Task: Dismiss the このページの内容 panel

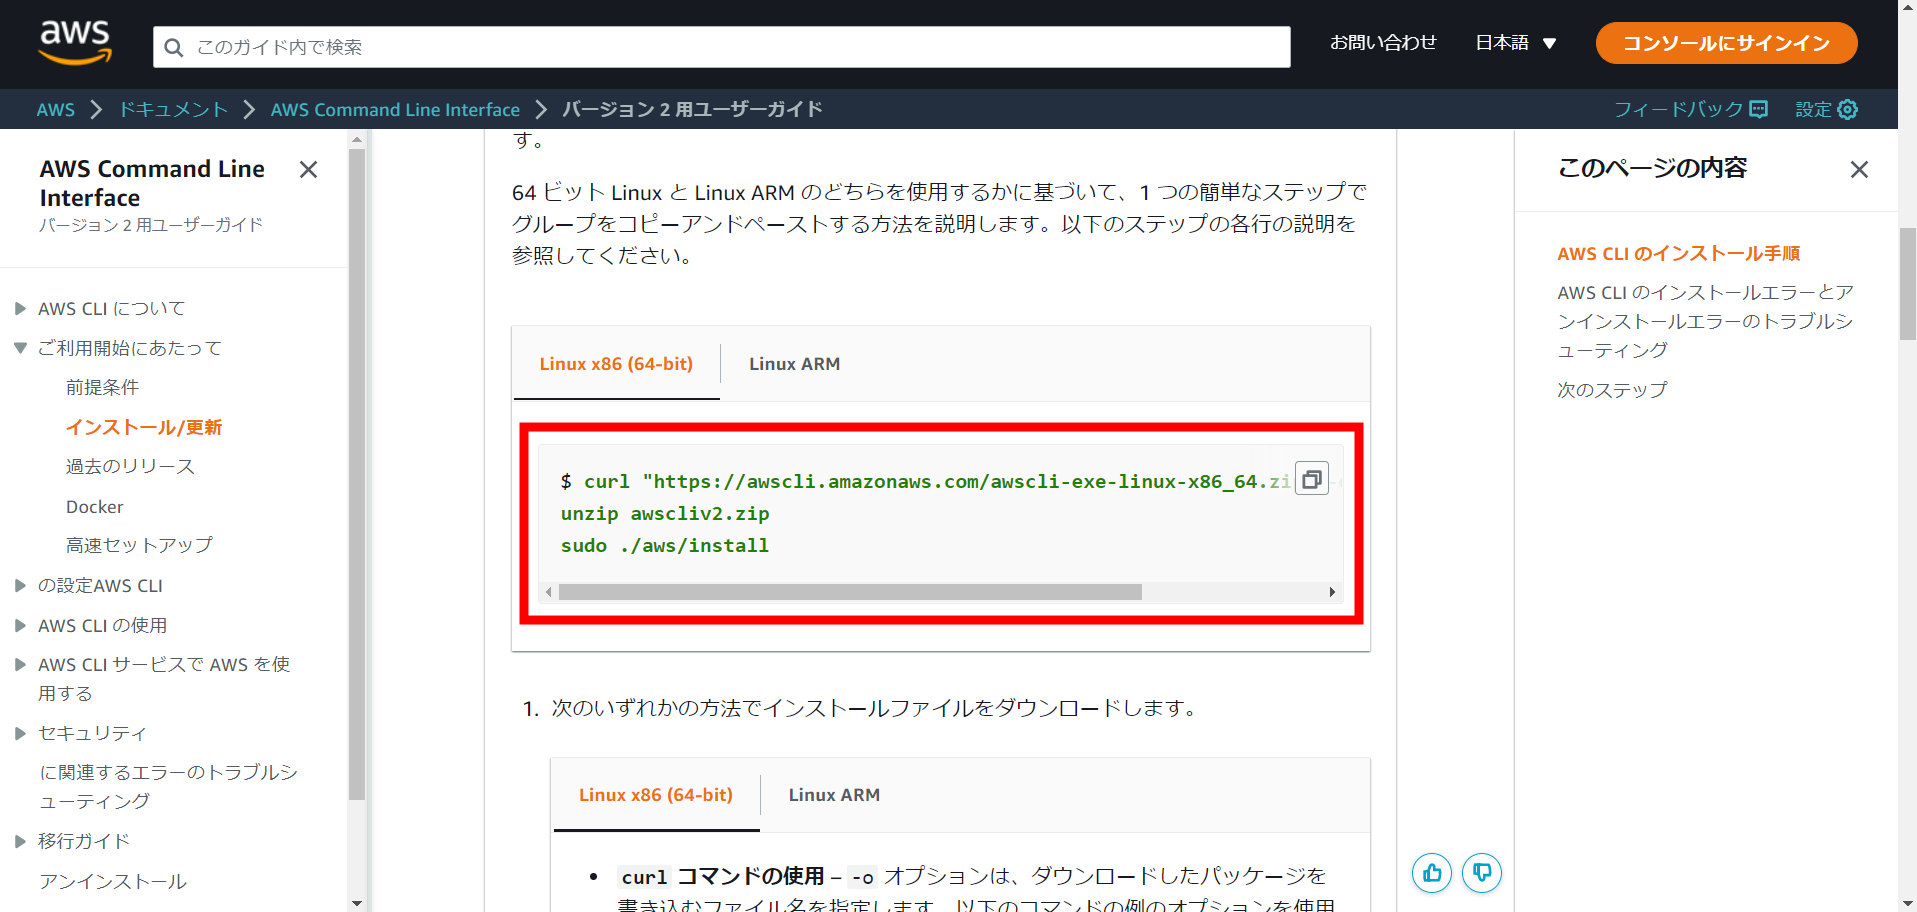Action: (1859, 169)
